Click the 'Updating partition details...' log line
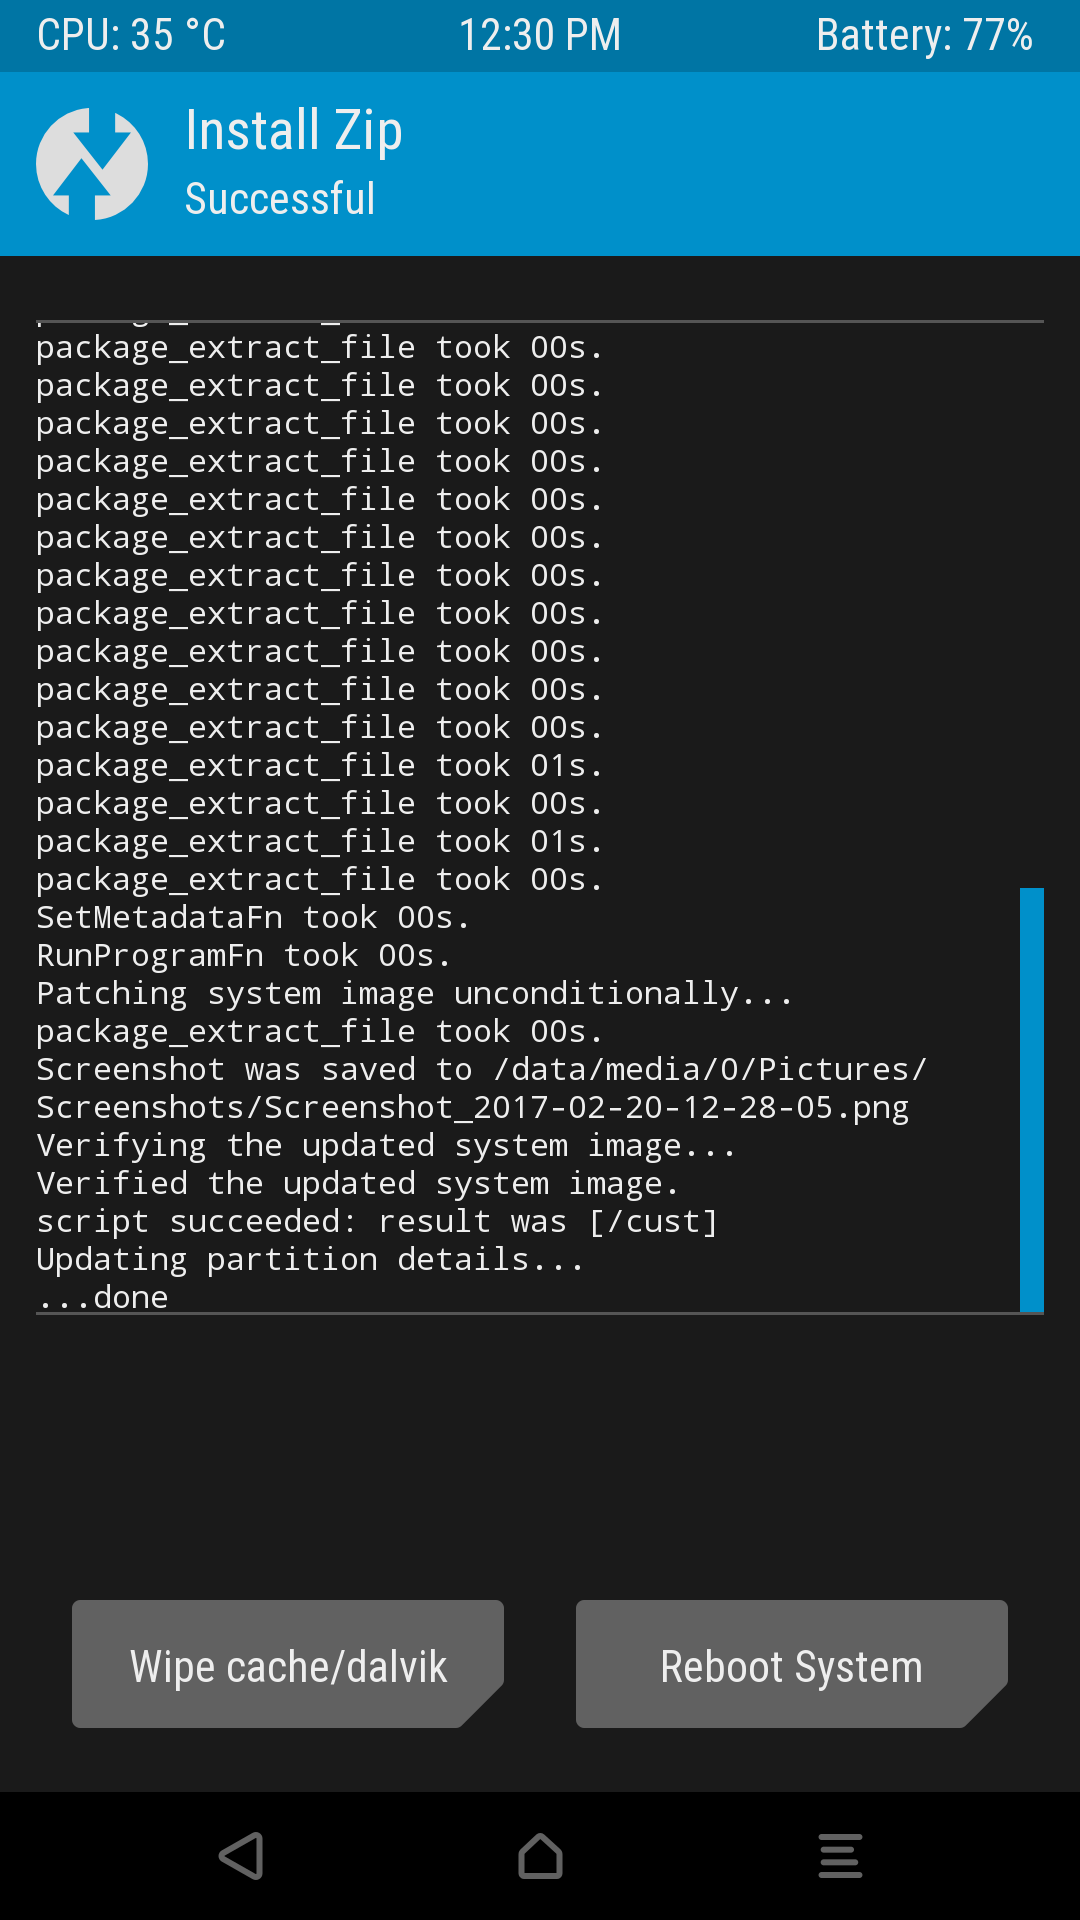The height and width of the screenshot is (1920, 1080). (310, 1260)
